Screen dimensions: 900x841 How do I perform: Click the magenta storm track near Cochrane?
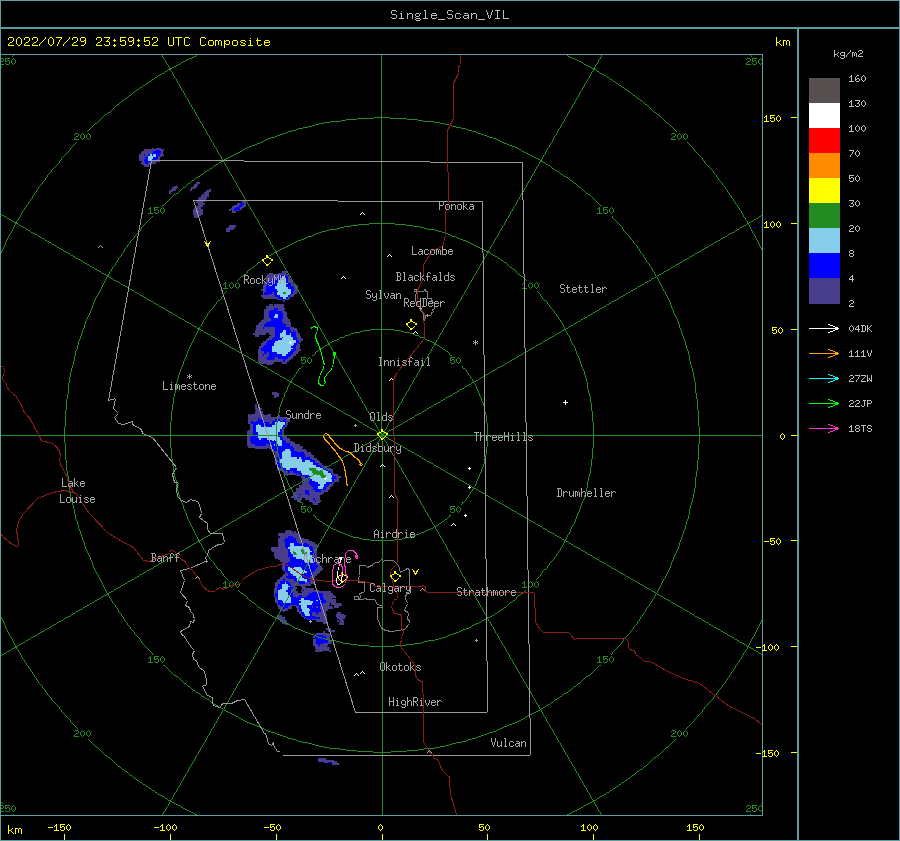tap(344, 569)
